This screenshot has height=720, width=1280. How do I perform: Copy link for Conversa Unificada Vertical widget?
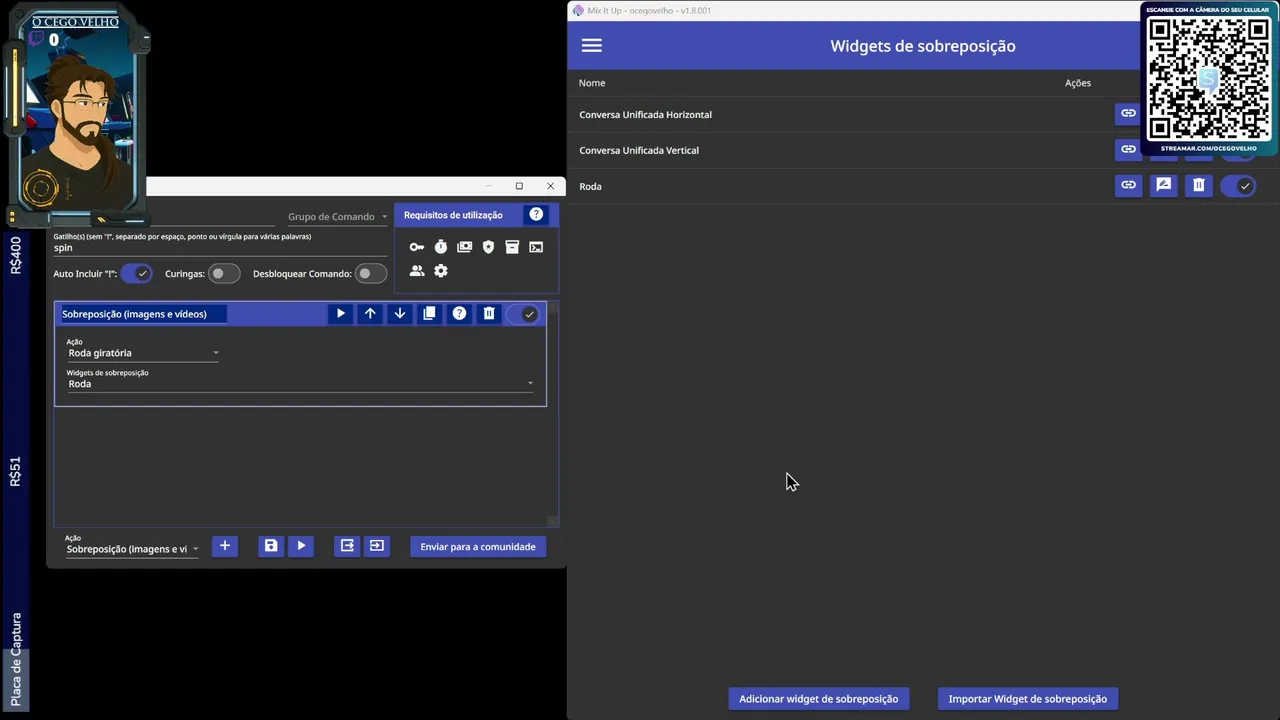[1127, 150]
